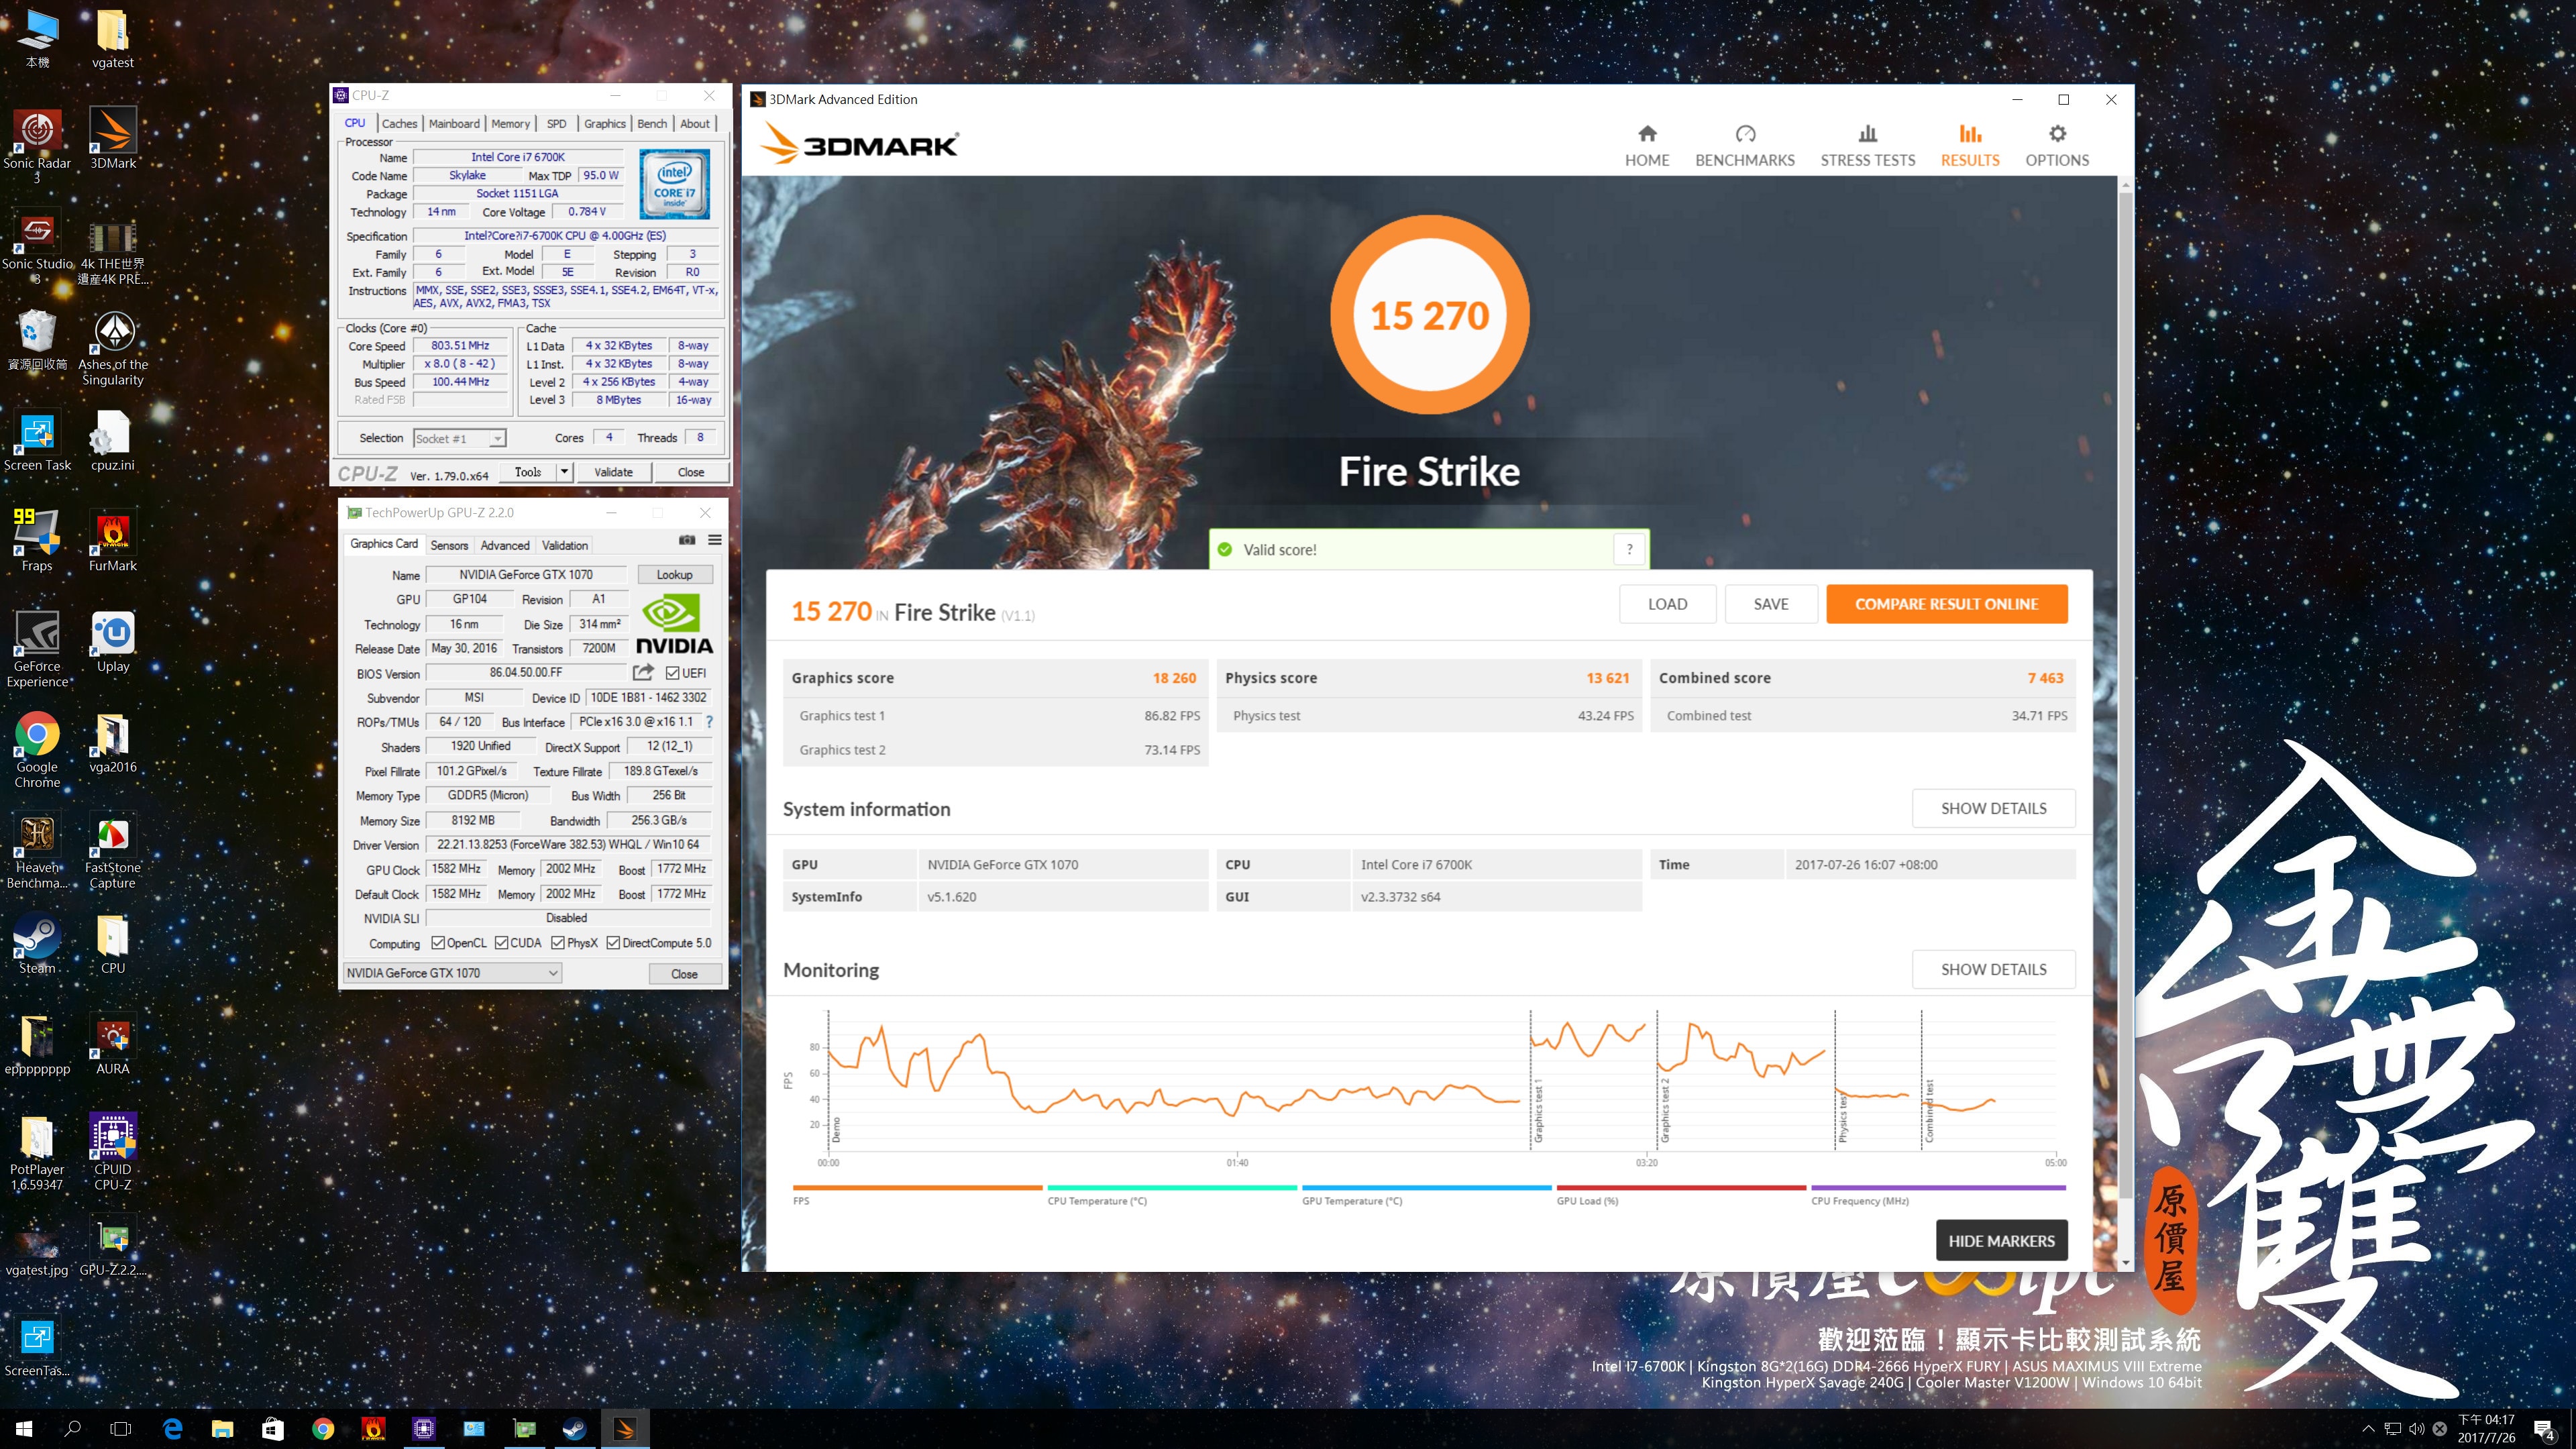Click SAVE button in 3DMark

coord(1770,604)
